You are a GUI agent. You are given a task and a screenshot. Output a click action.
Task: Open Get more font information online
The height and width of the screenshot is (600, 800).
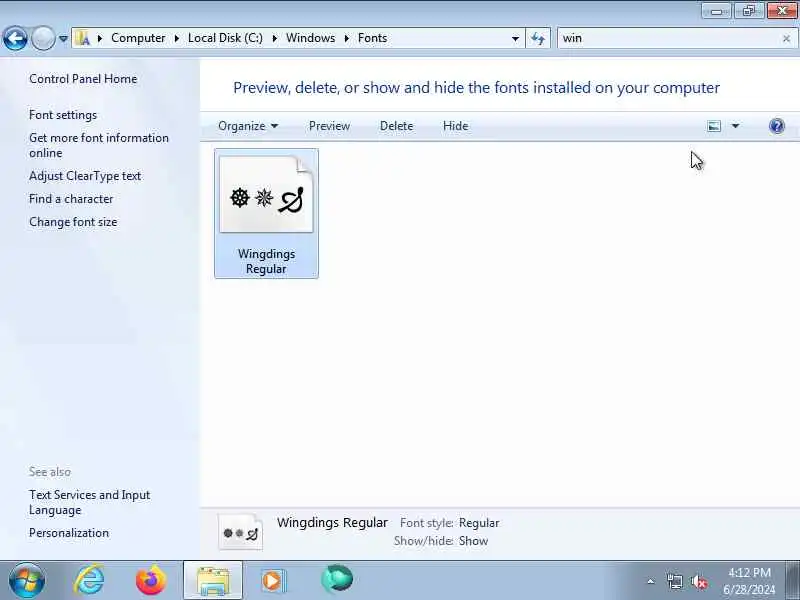(x=98, y=145)
